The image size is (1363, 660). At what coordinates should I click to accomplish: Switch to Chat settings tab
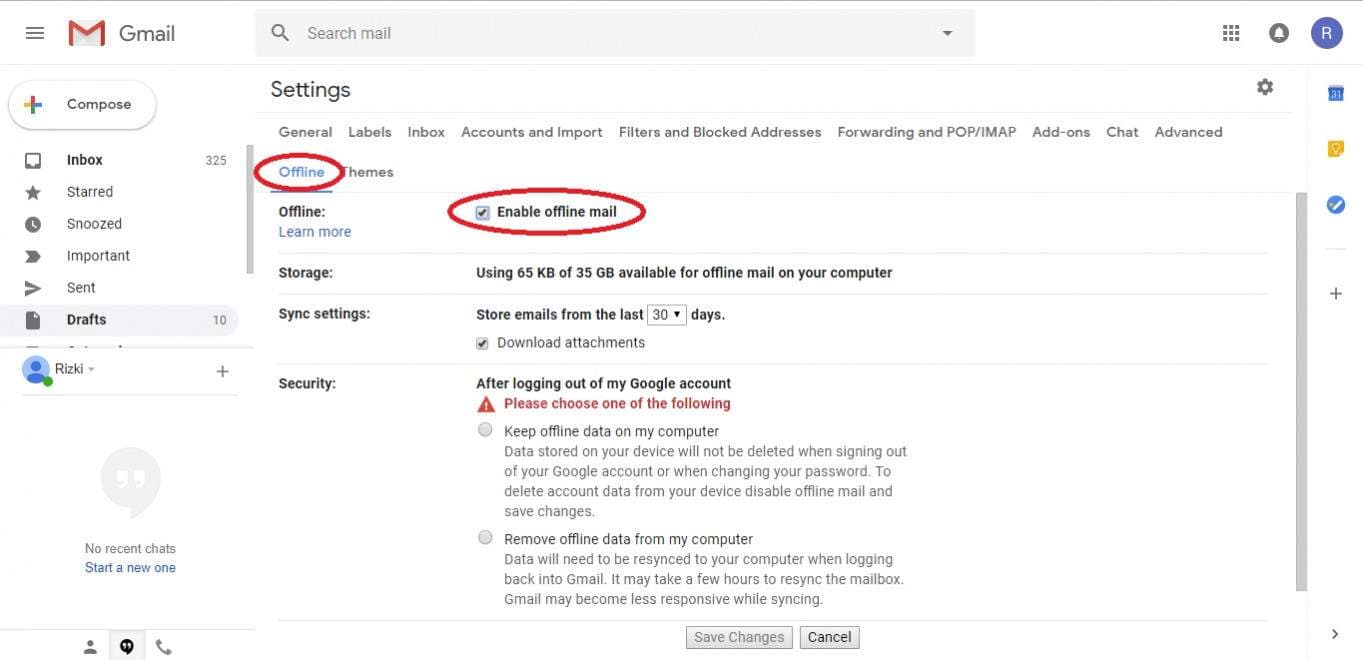pos(1122,132)
